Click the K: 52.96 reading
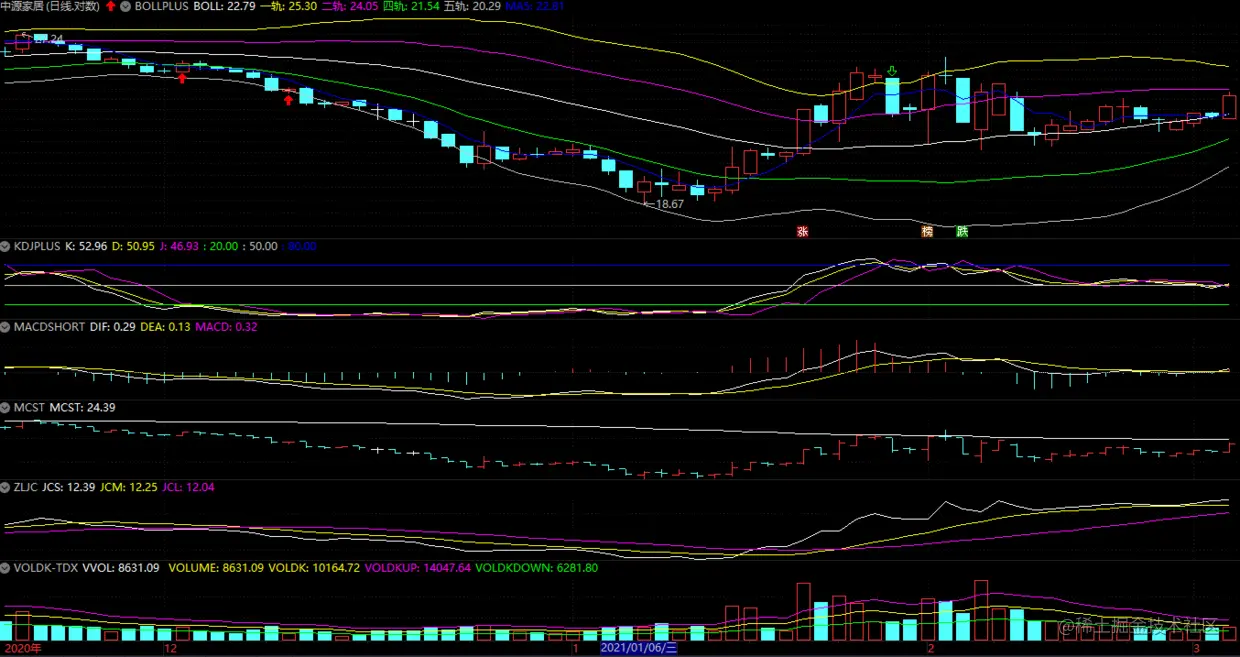1240x657 pixels. 86,246
